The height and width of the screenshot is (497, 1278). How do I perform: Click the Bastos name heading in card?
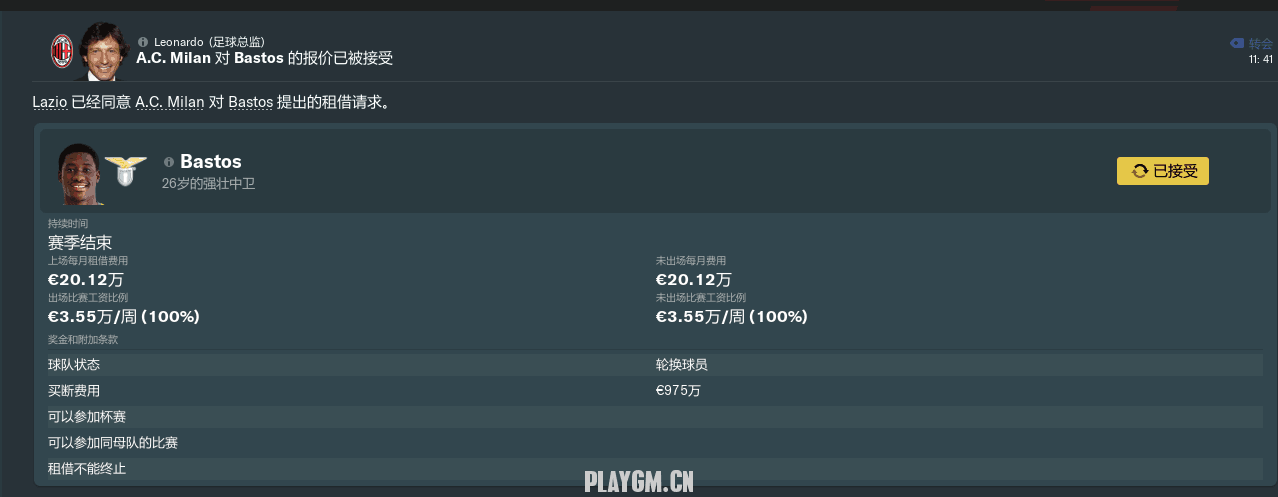211,162
